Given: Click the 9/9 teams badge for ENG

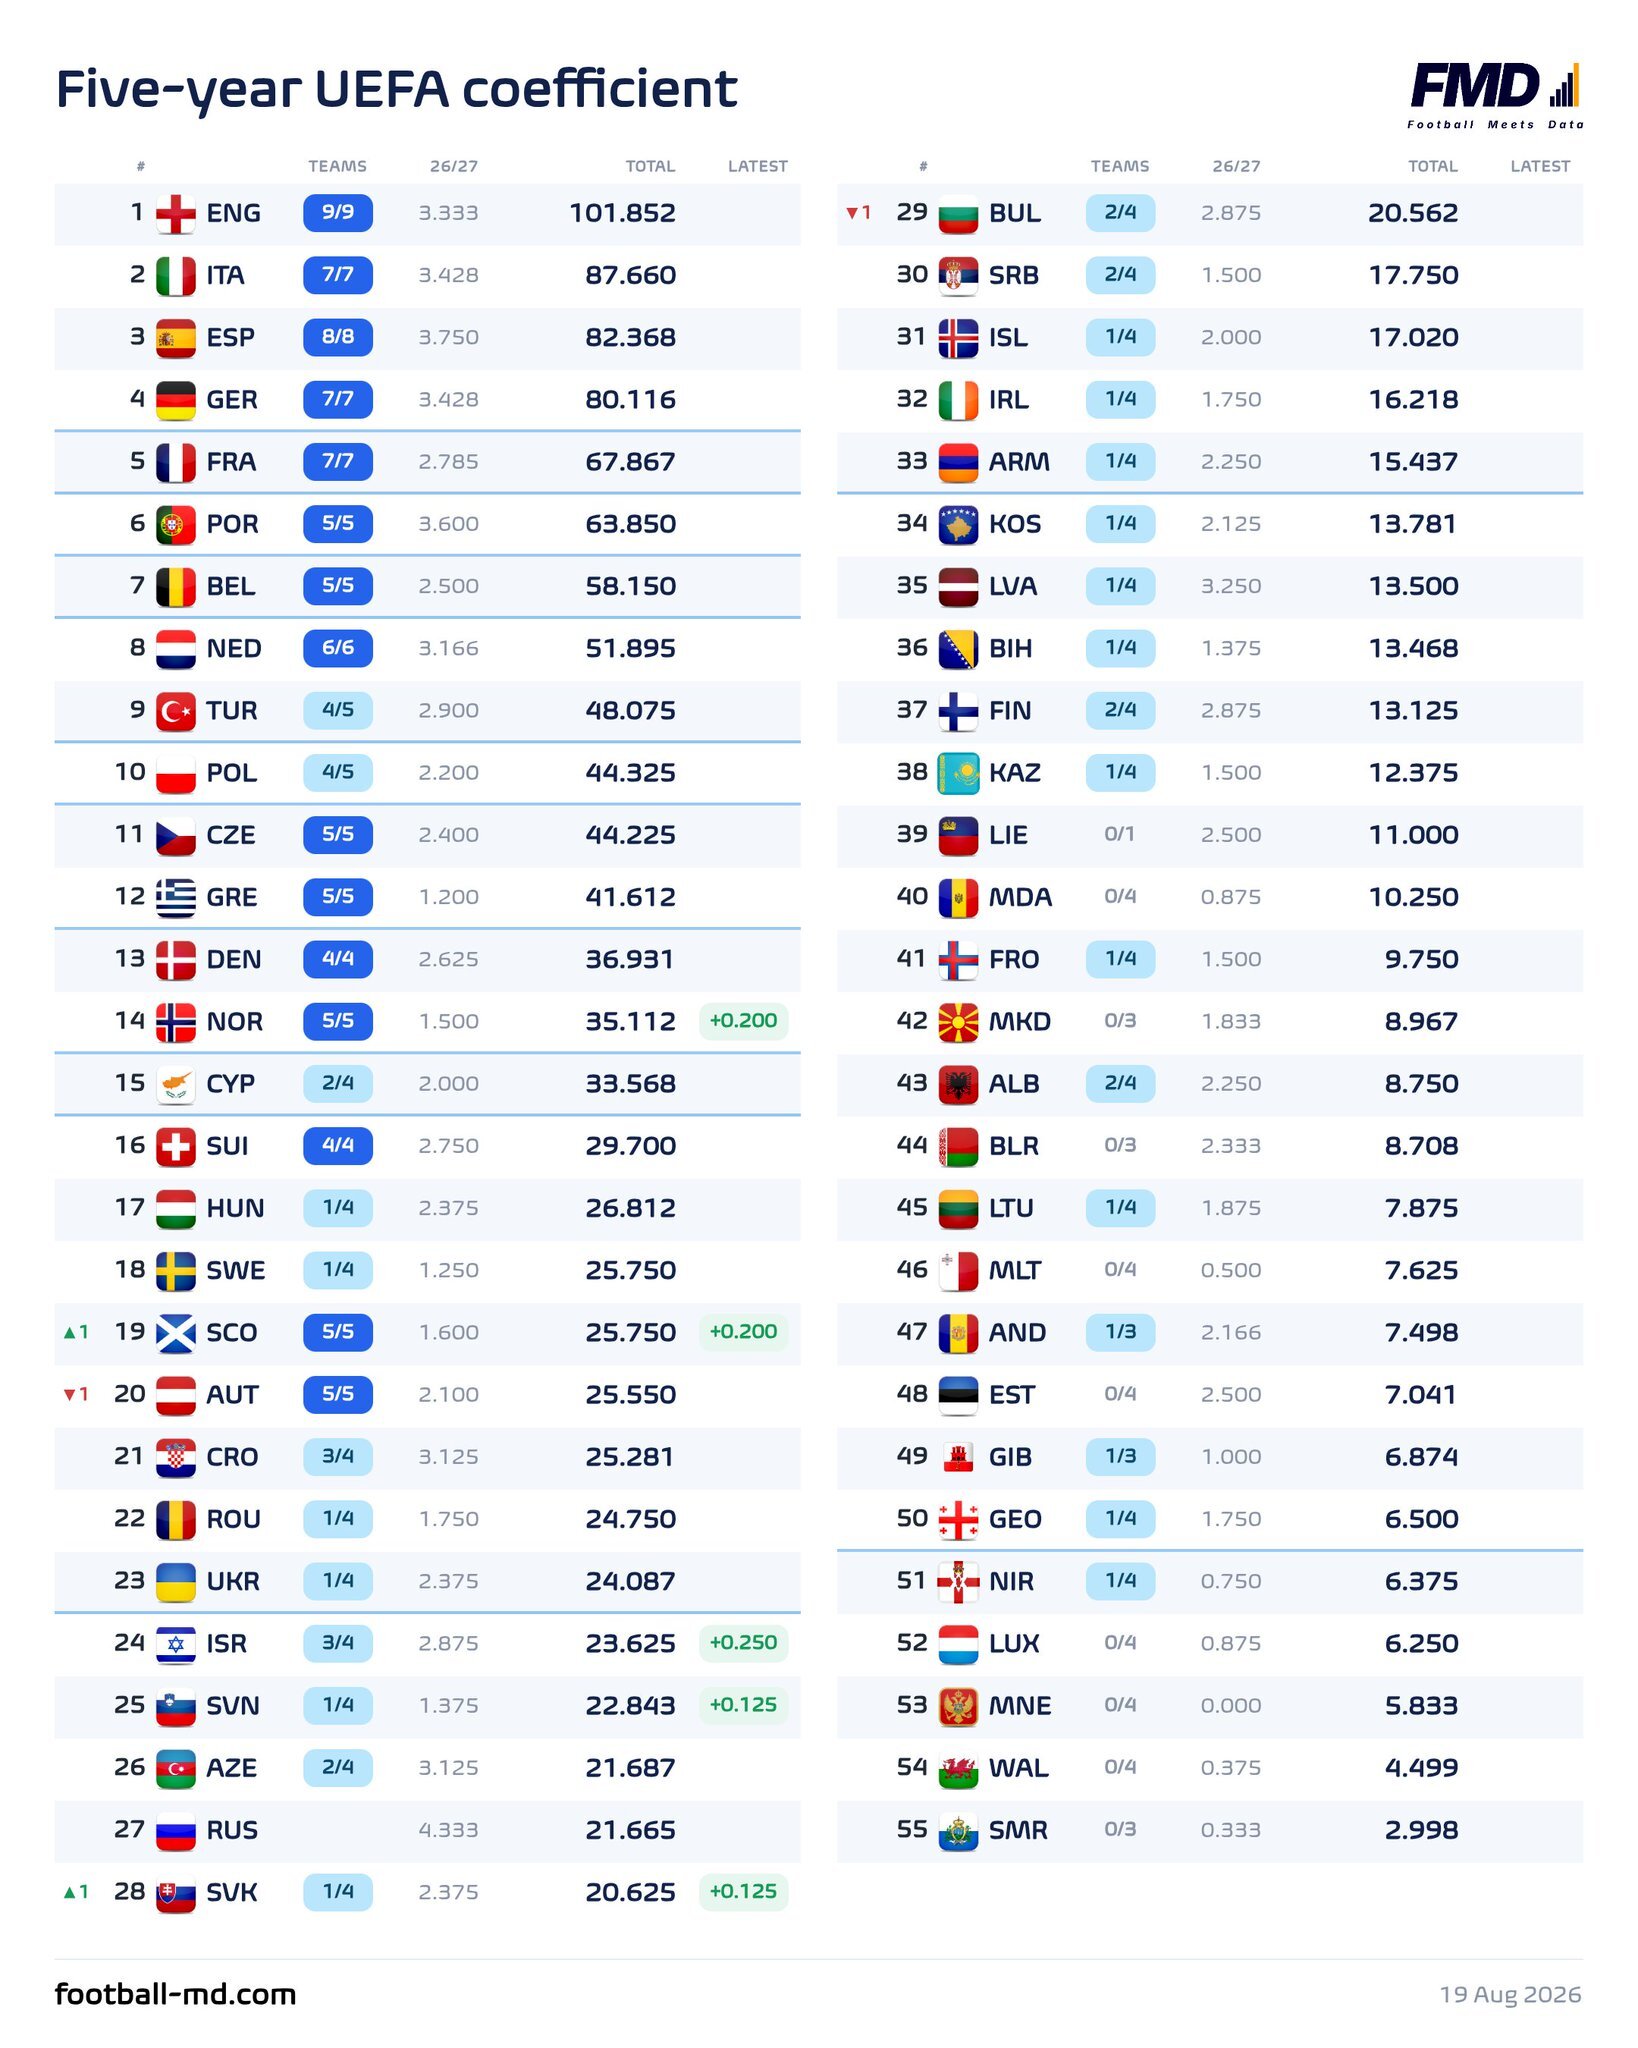Looking at the screenshot, I should 338,213.
